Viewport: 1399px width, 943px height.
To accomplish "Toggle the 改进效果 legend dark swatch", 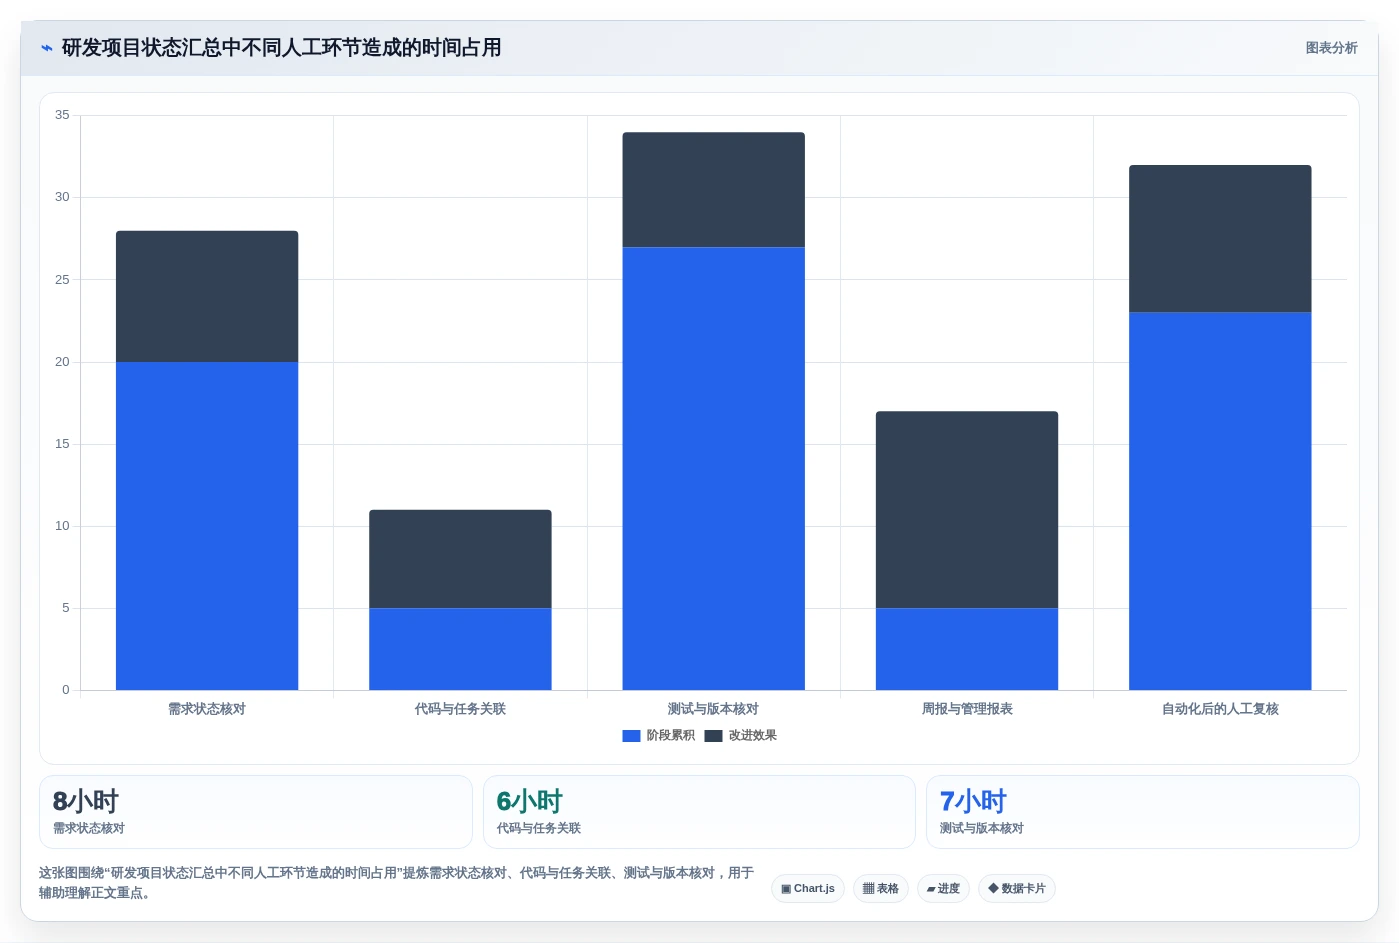I will point(713,736).
